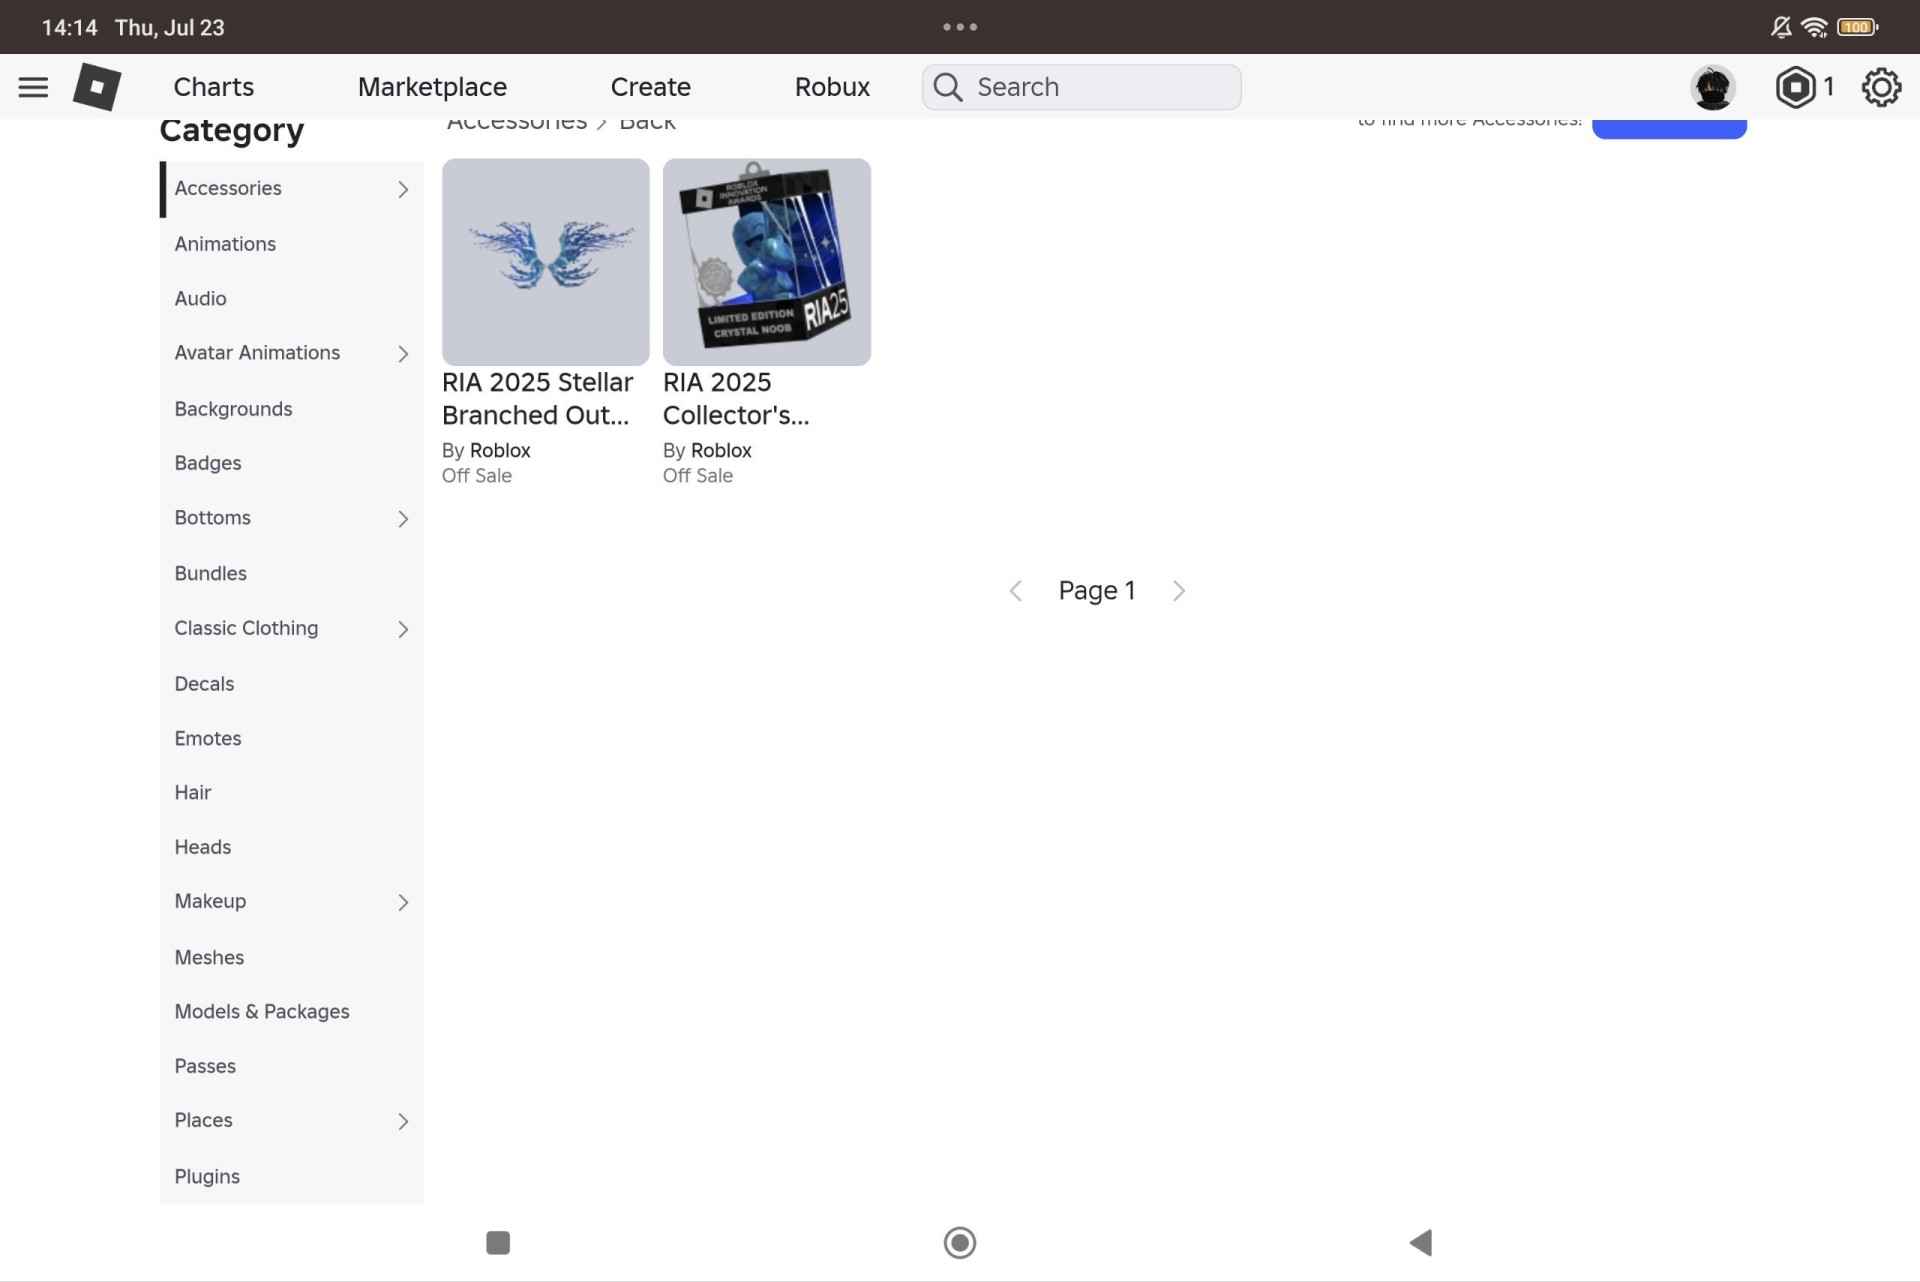
Task: Open the settings gear icon
Action: click(x=1881, y=87)
